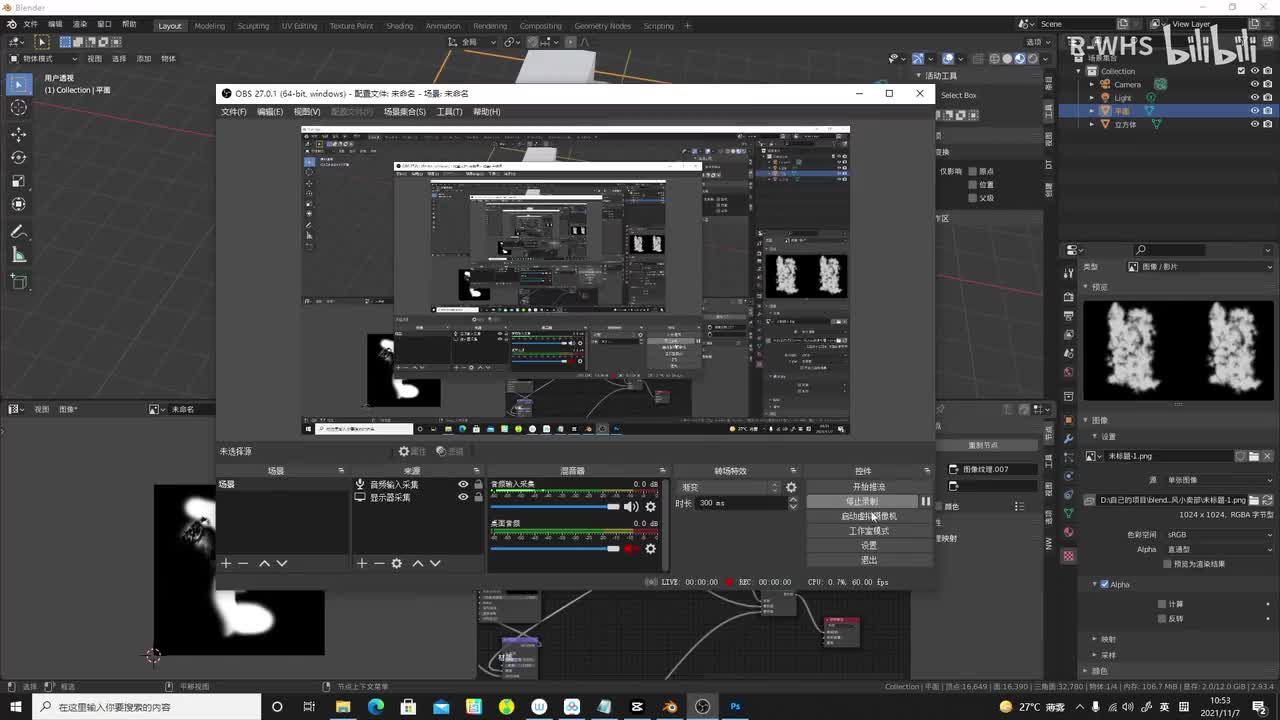The width and height of the screenshot is (1280, 720).
Task: Click the 设置 button in OBS controls
Action: tap(868, 545)
